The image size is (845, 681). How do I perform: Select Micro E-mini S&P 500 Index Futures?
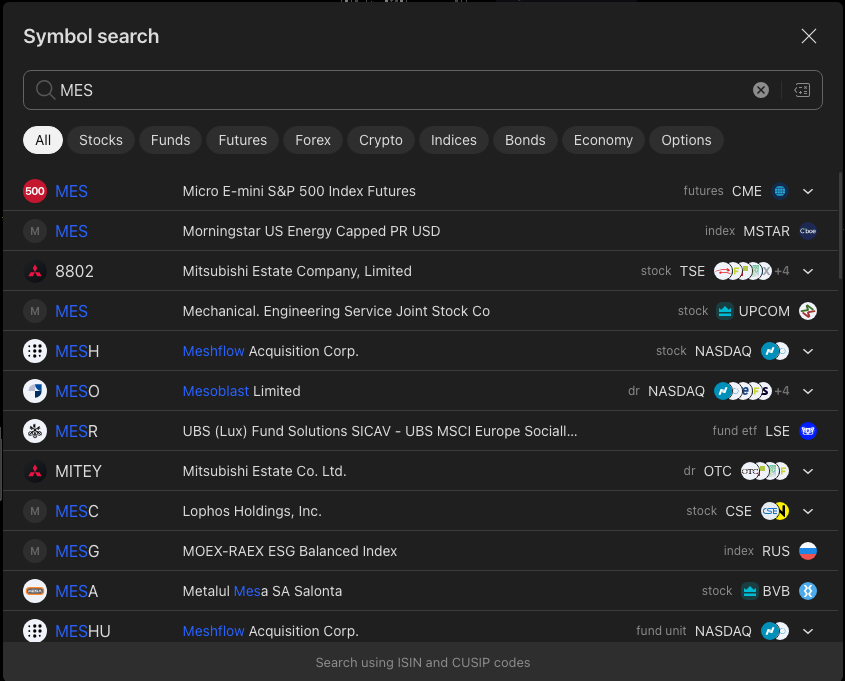pos(299,191)
